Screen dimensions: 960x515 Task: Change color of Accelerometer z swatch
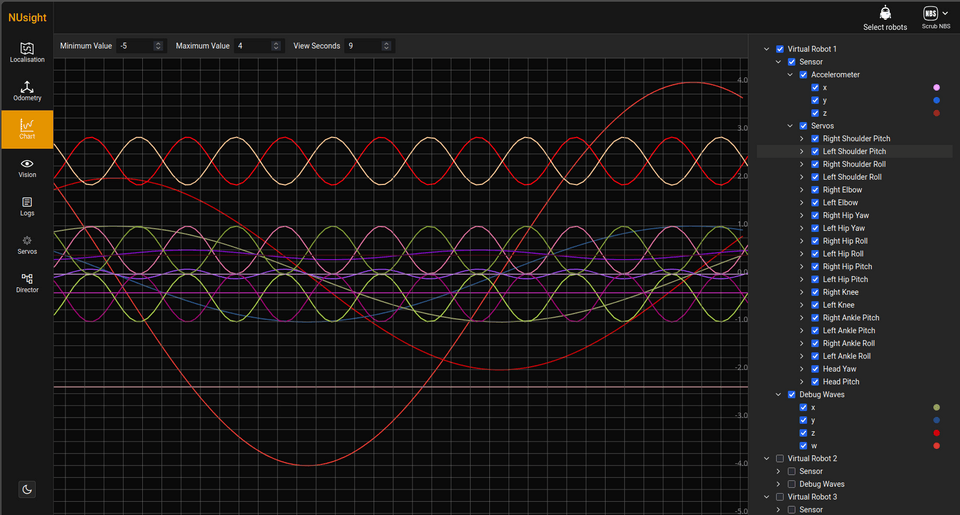pyautogui.click(x=936, y=113)
